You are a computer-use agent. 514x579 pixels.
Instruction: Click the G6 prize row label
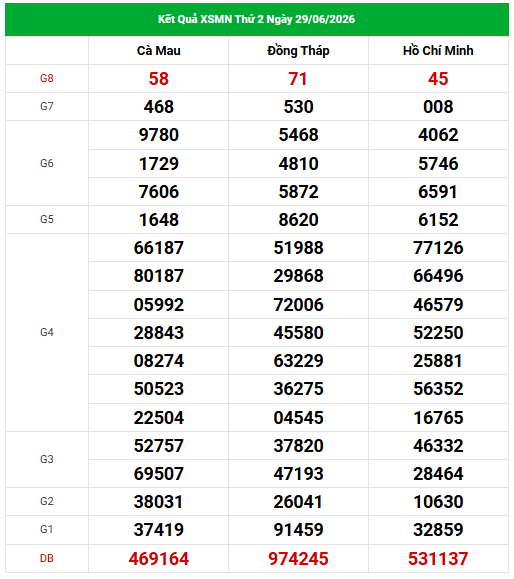click(x=47, y=163)
